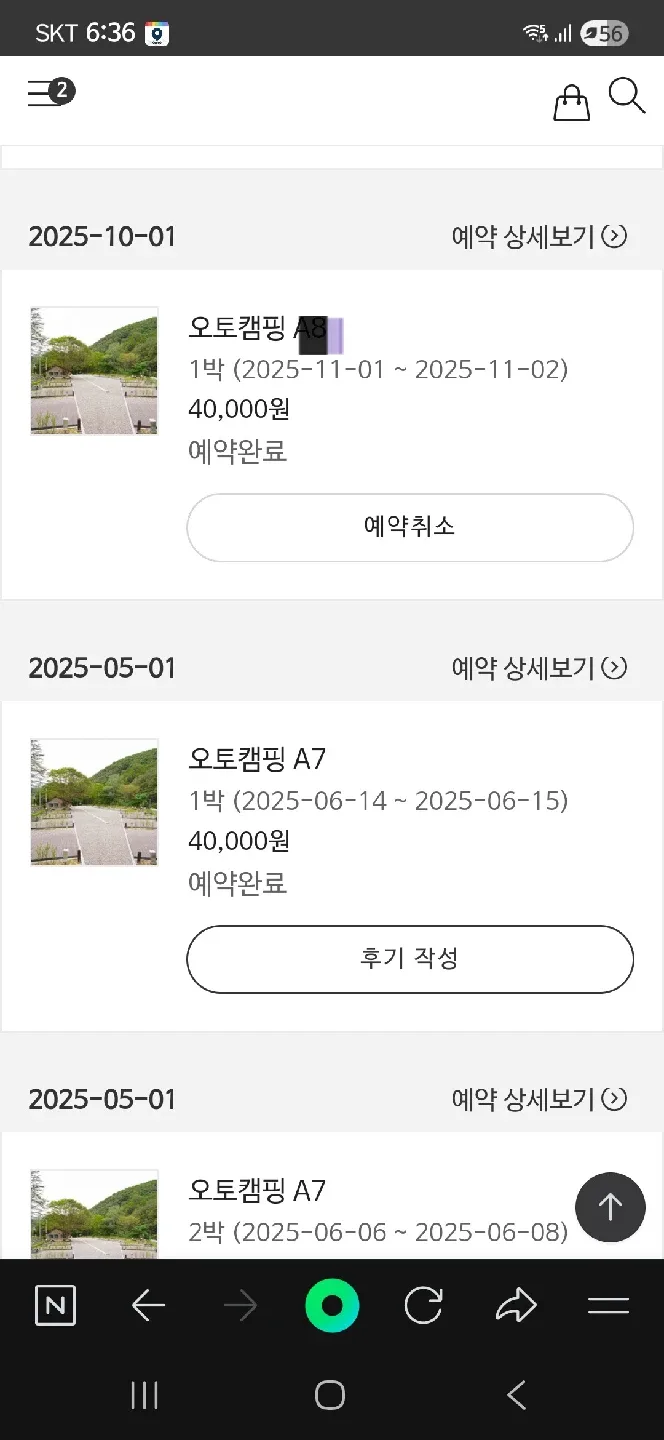Viewport: 664px width, 1440px height.
Task: Open the shopping bag cart
Action: tap(571, 101)
